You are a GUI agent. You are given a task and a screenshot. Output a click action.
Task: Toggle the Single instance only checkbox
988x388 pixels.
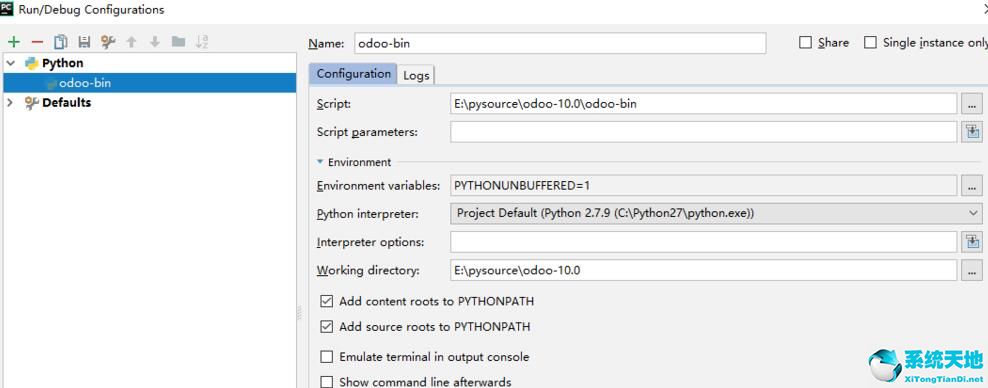tap(870, 42)
